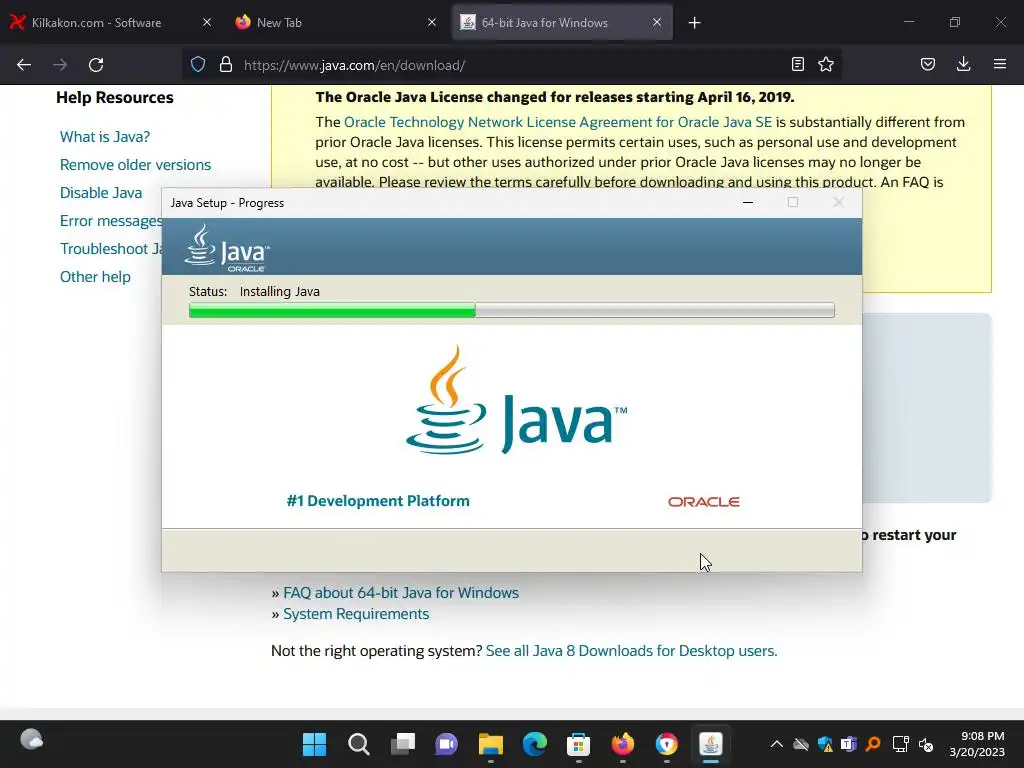Screen dimensions: 1024x768
Task: Open the Disable Java link
Action: click(x=101, y=193)
